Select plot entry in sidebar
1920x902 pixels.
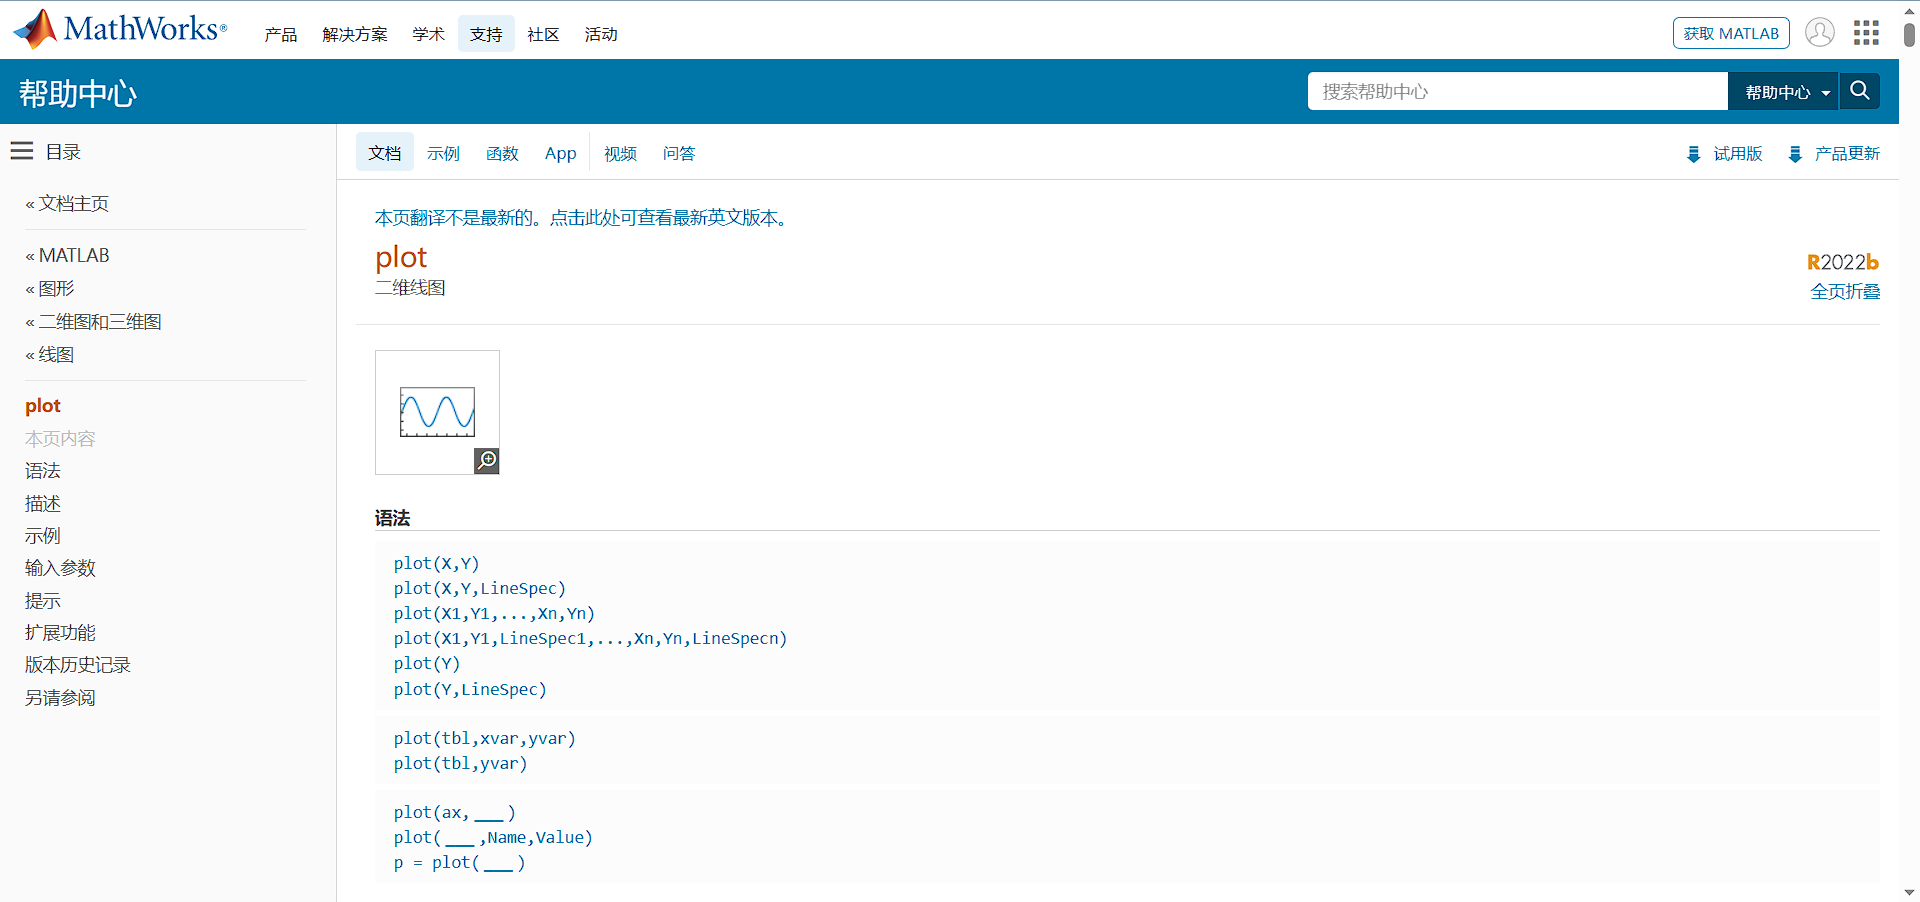click(x=43, y=405)
